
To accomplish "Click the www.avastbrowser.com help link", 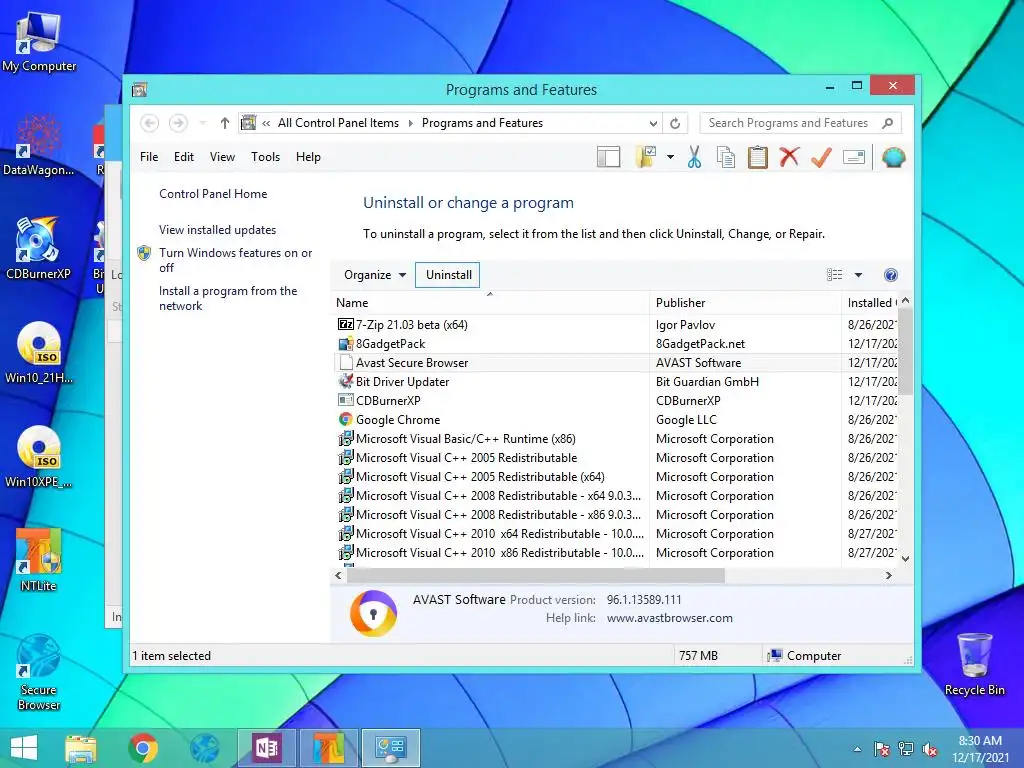I will tap(669, 618).
